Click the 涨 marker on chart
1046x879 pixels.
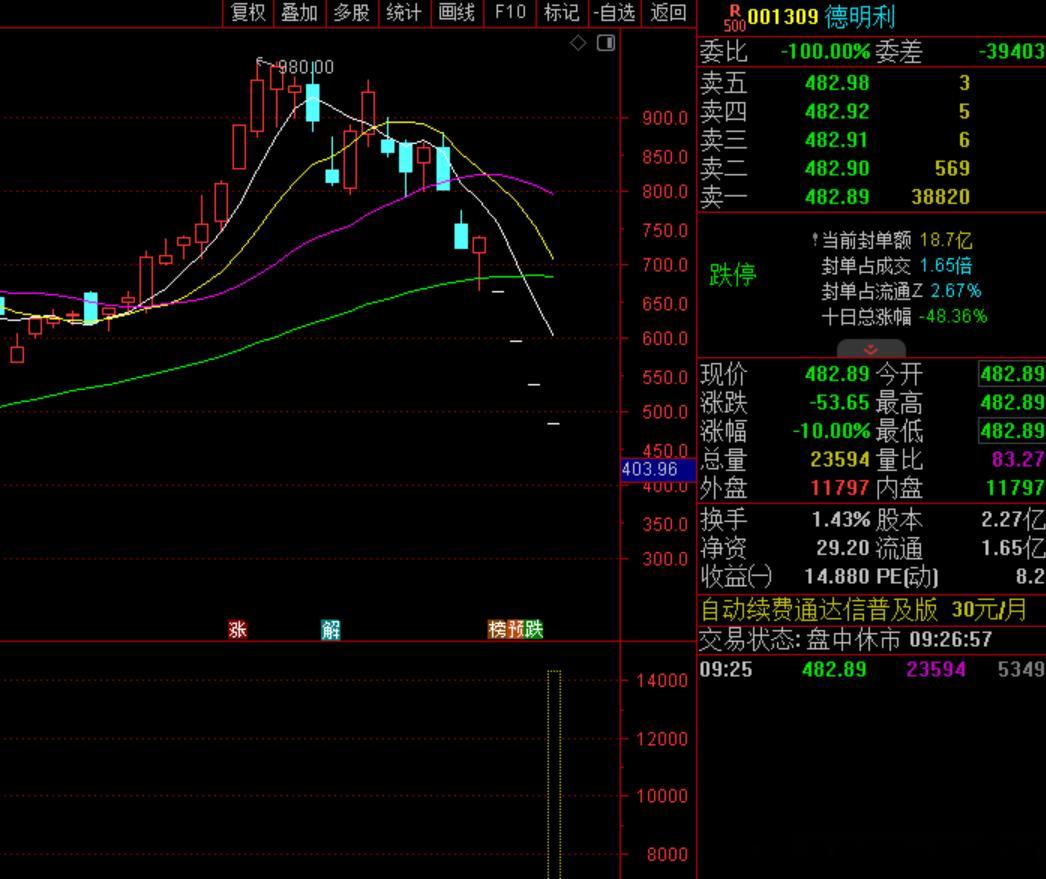pos(237,630)
